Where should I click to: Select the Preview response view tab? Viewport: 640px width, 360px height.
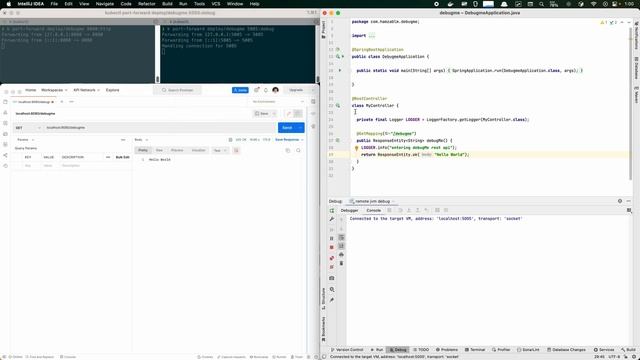(177, 151)
